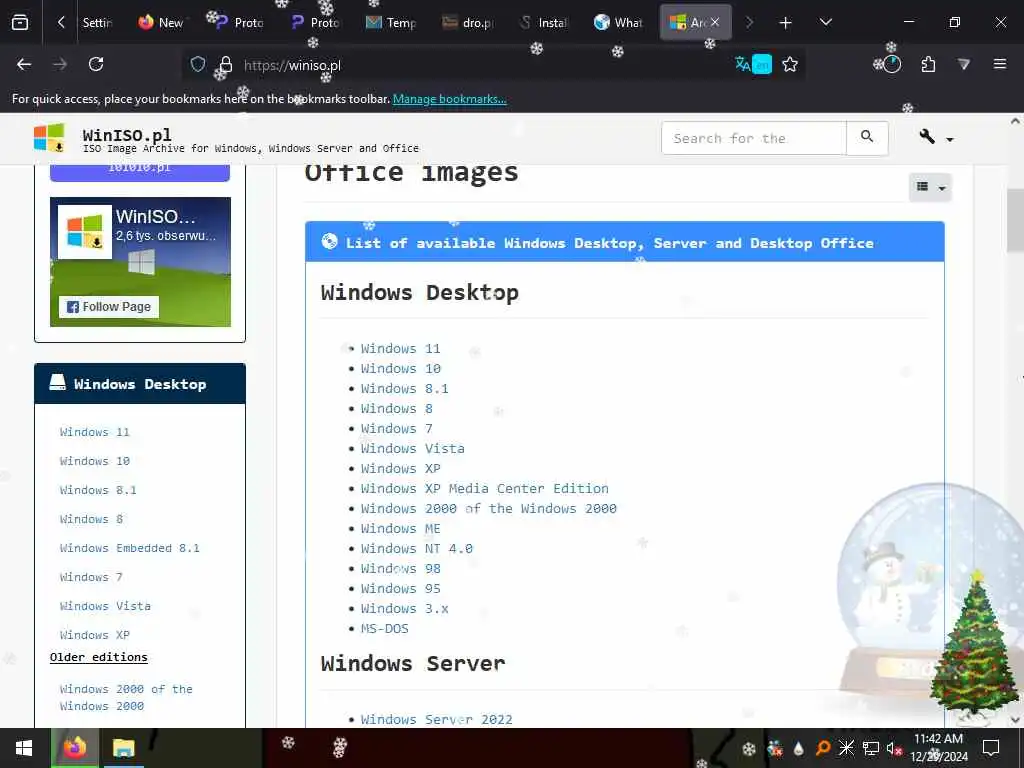Open Windows 11 in the sidebar
The image size is (1024, 768).
coord(95,432)
